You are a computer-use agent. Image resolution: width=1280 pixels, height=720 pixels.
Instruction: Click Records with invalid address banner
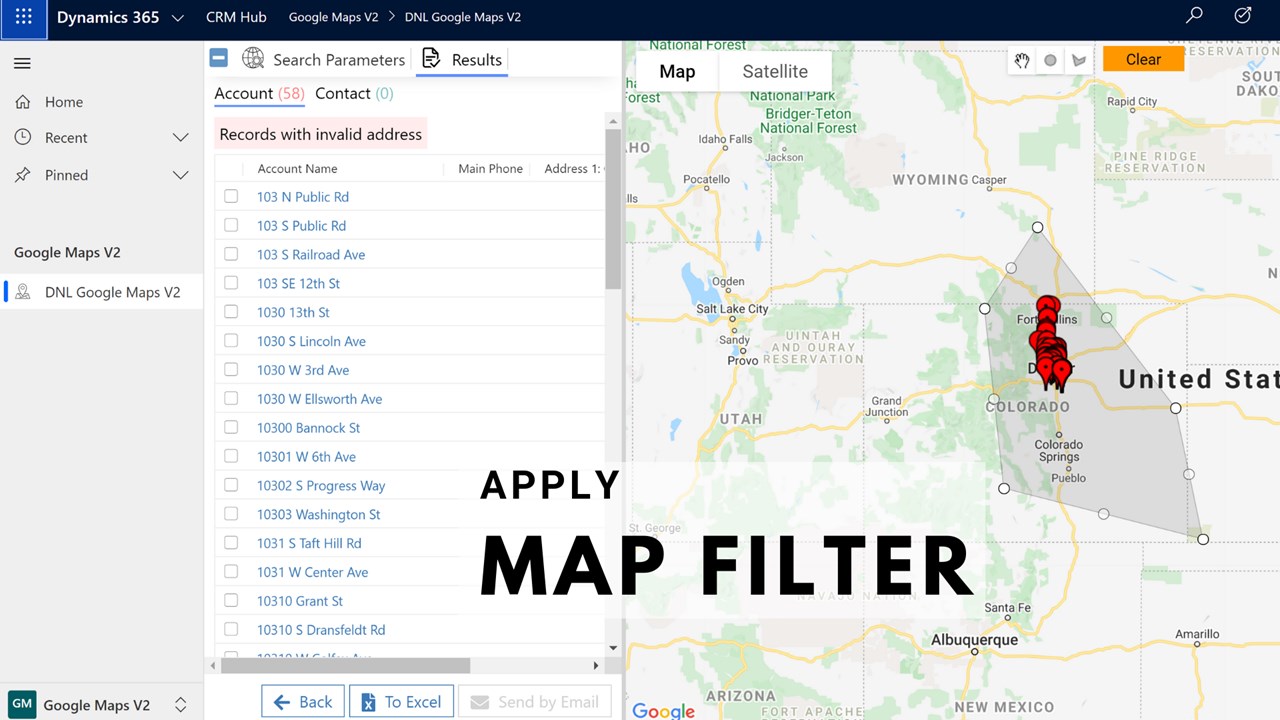click(x=321, y=134)
